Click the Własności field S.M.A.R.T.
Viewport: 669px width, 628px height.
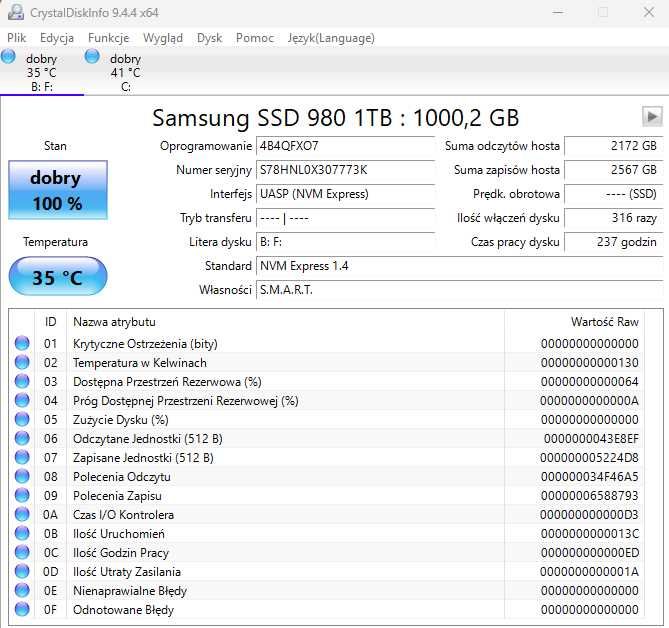(x=460, y=290)
